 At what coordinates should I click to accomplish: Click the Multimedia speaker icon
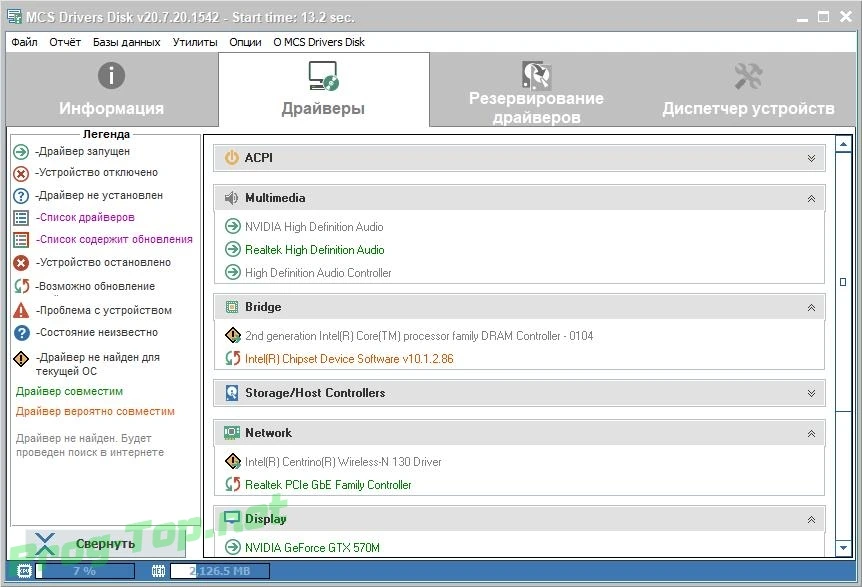(231, 198)
